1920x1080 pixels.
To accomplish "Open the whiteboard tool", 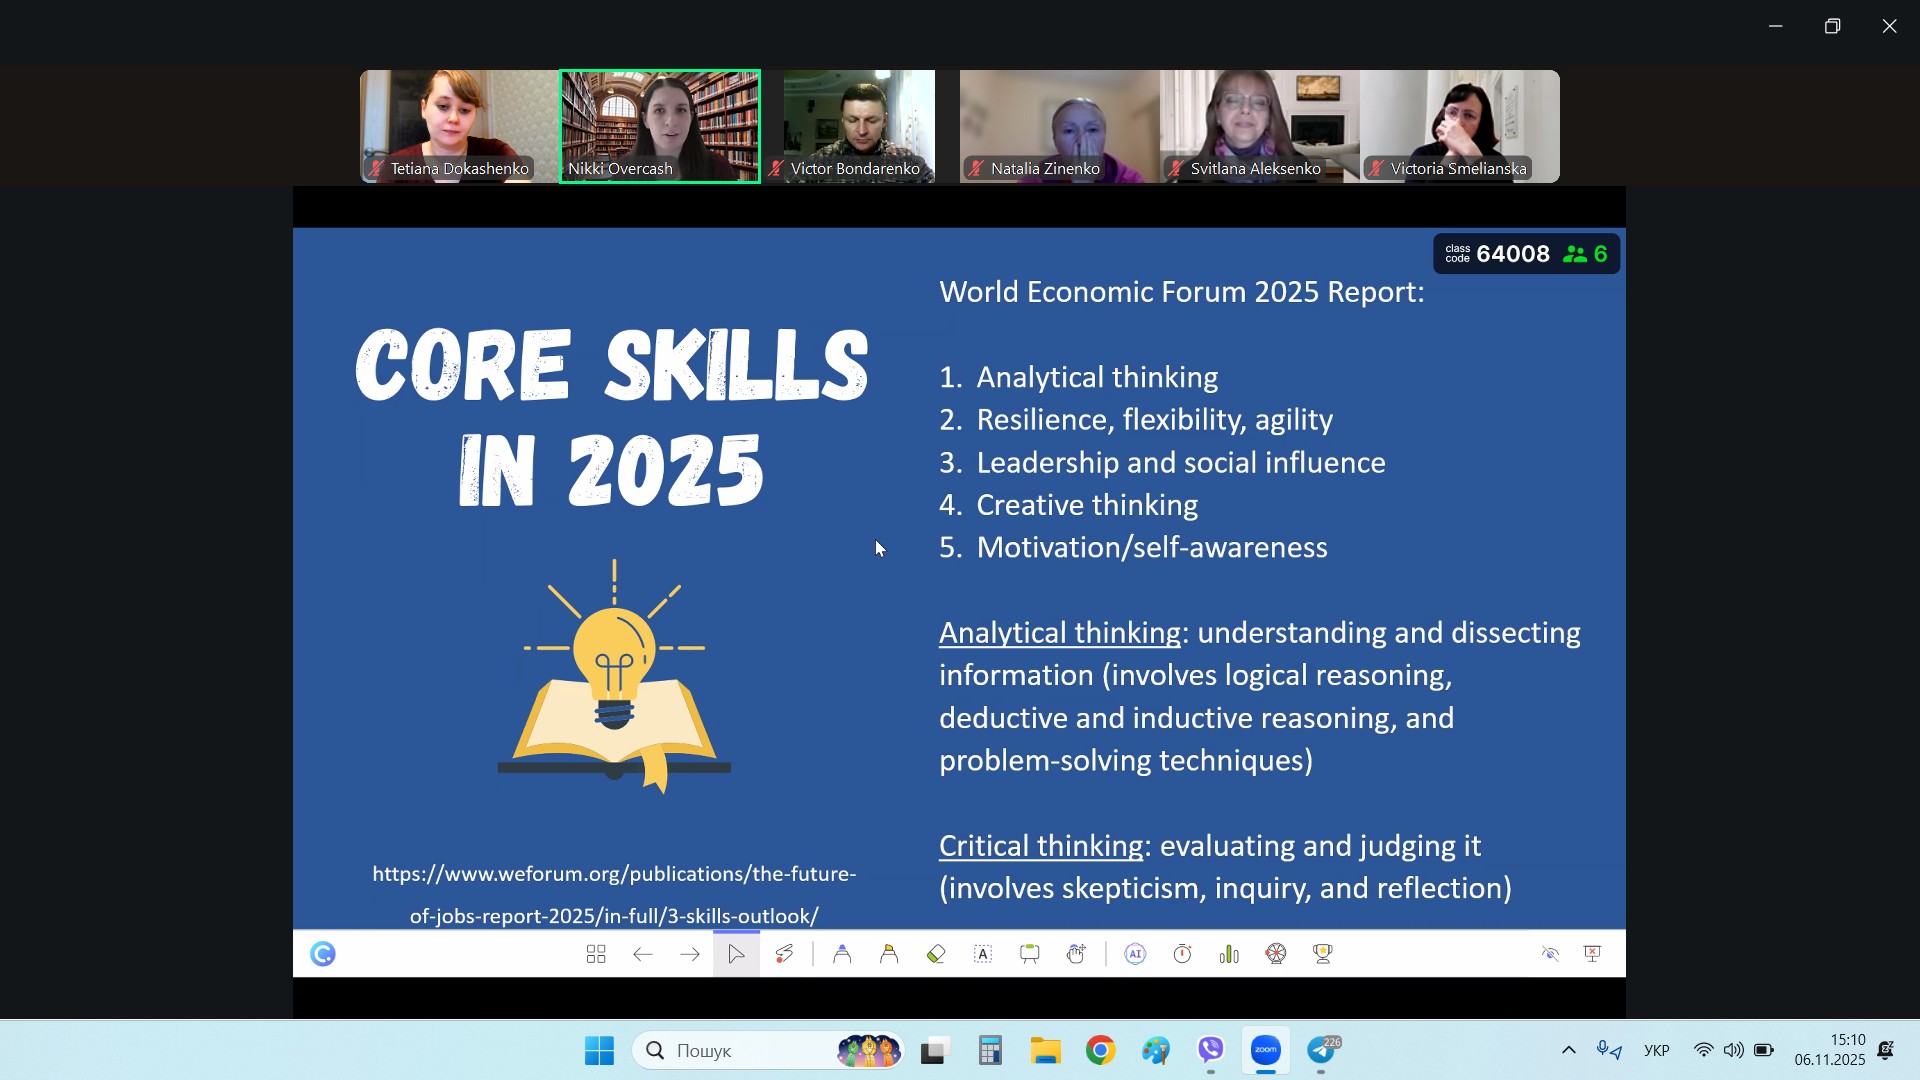I will (x=1030, y=955).
